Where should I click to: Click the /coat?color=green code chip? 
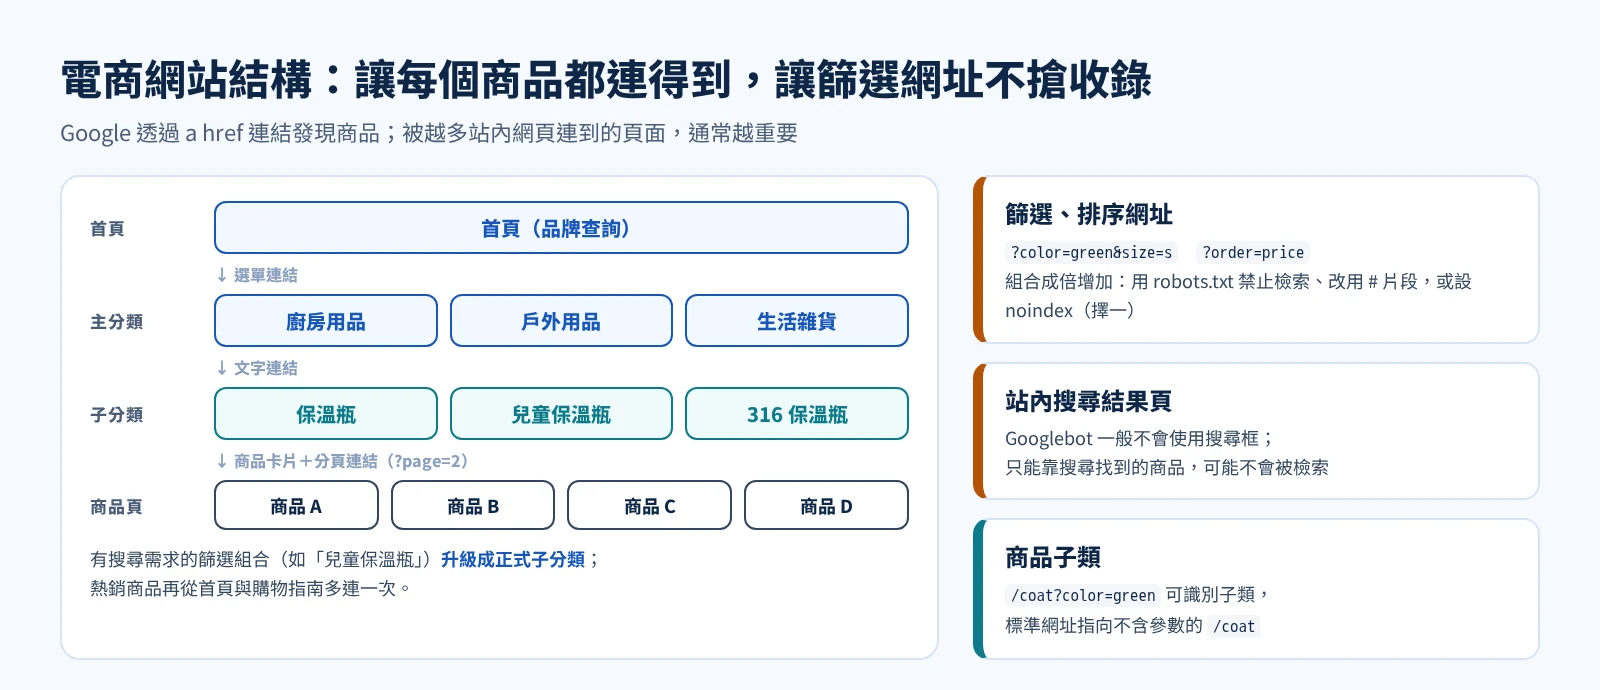(1083, 595)
